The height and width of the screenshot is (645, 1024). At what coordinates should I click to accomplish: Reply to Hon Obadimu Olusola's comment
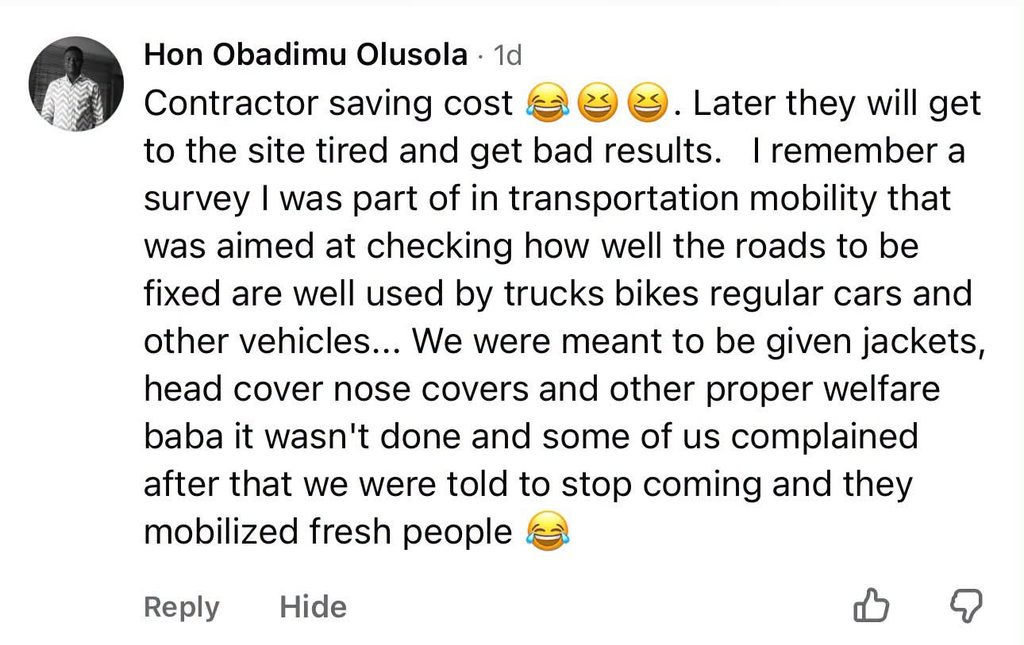click(182, 607)
